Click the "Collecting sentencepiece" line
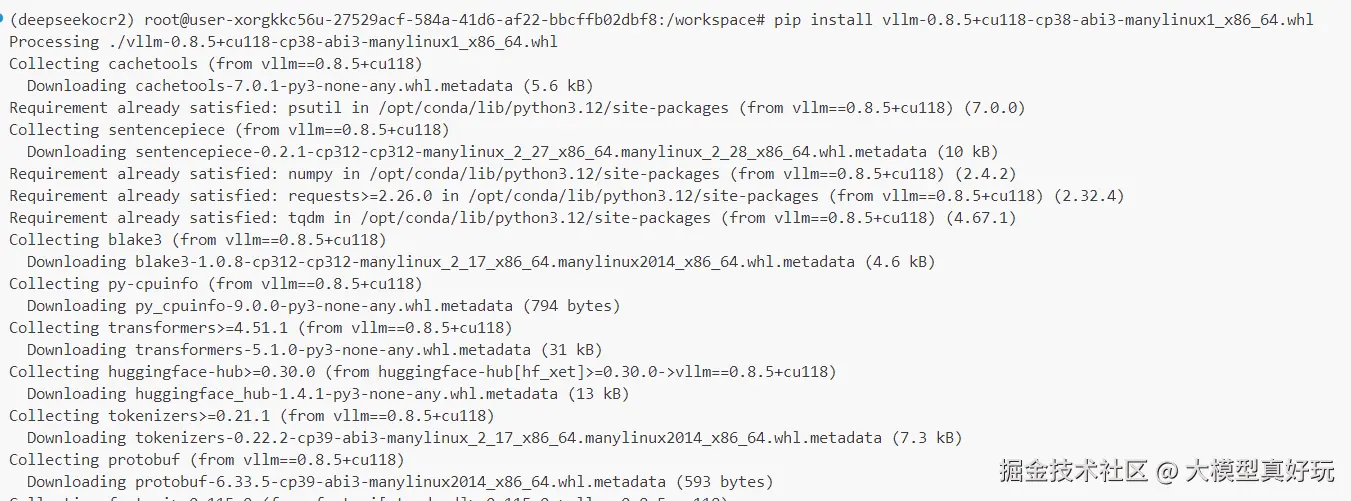 tap(229, 130)
